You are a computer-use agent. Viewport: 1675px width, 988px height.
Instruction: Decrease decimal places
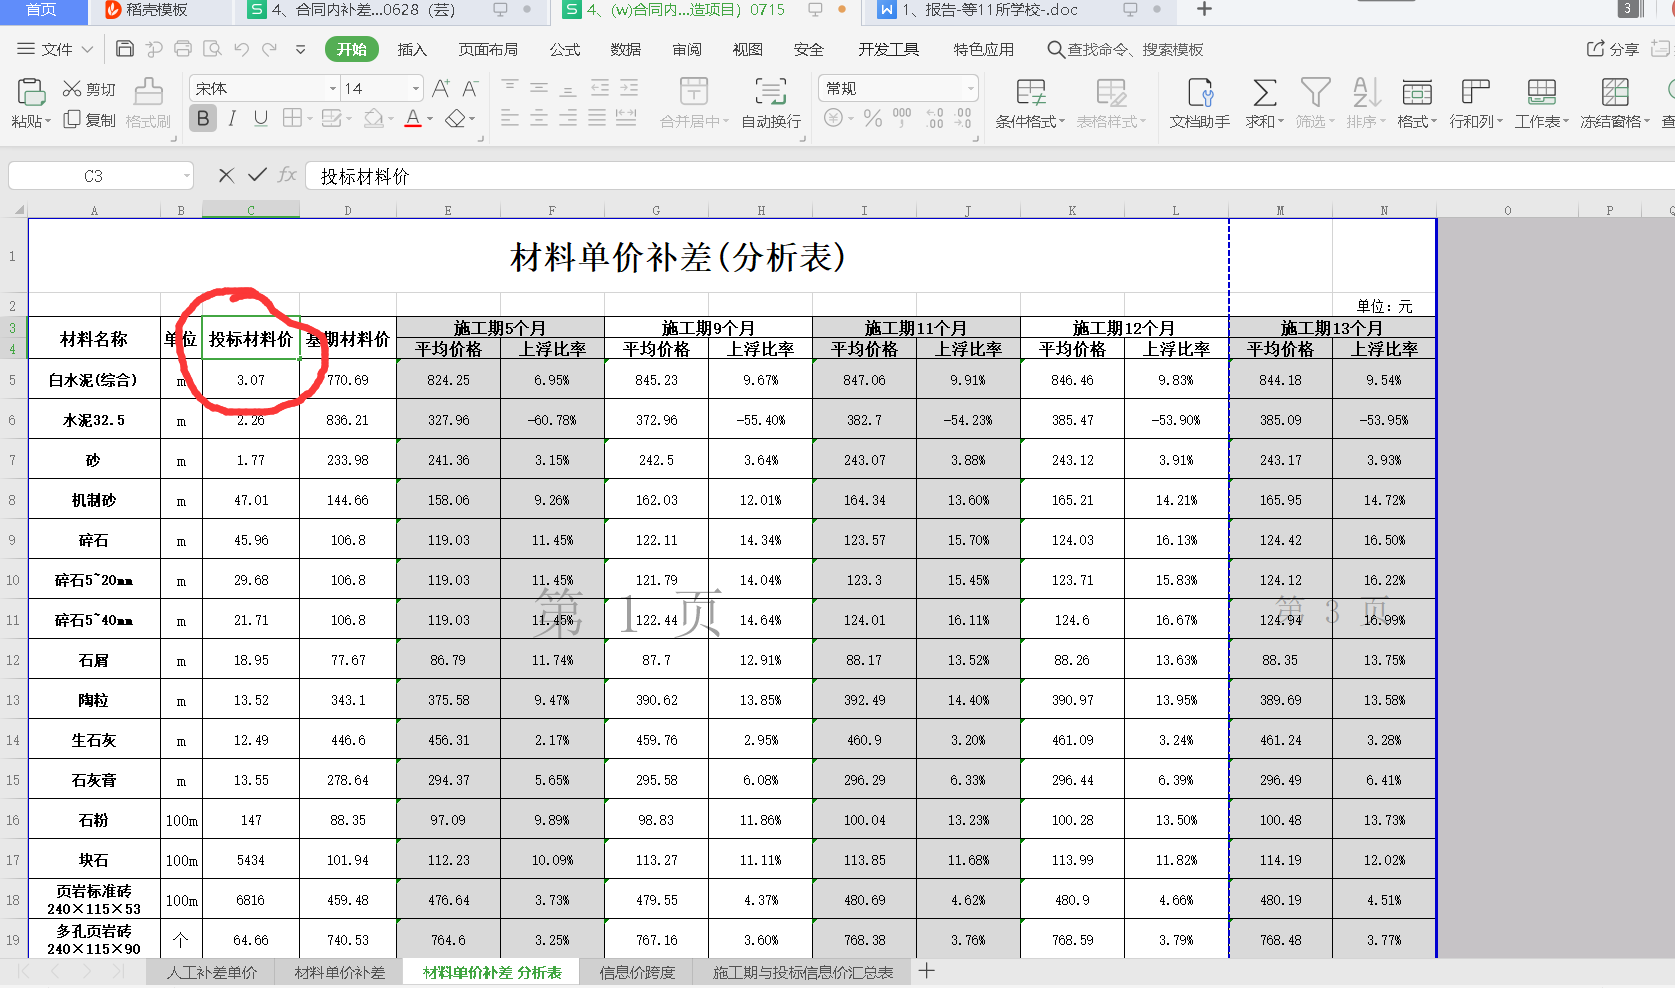coord(963,118)
